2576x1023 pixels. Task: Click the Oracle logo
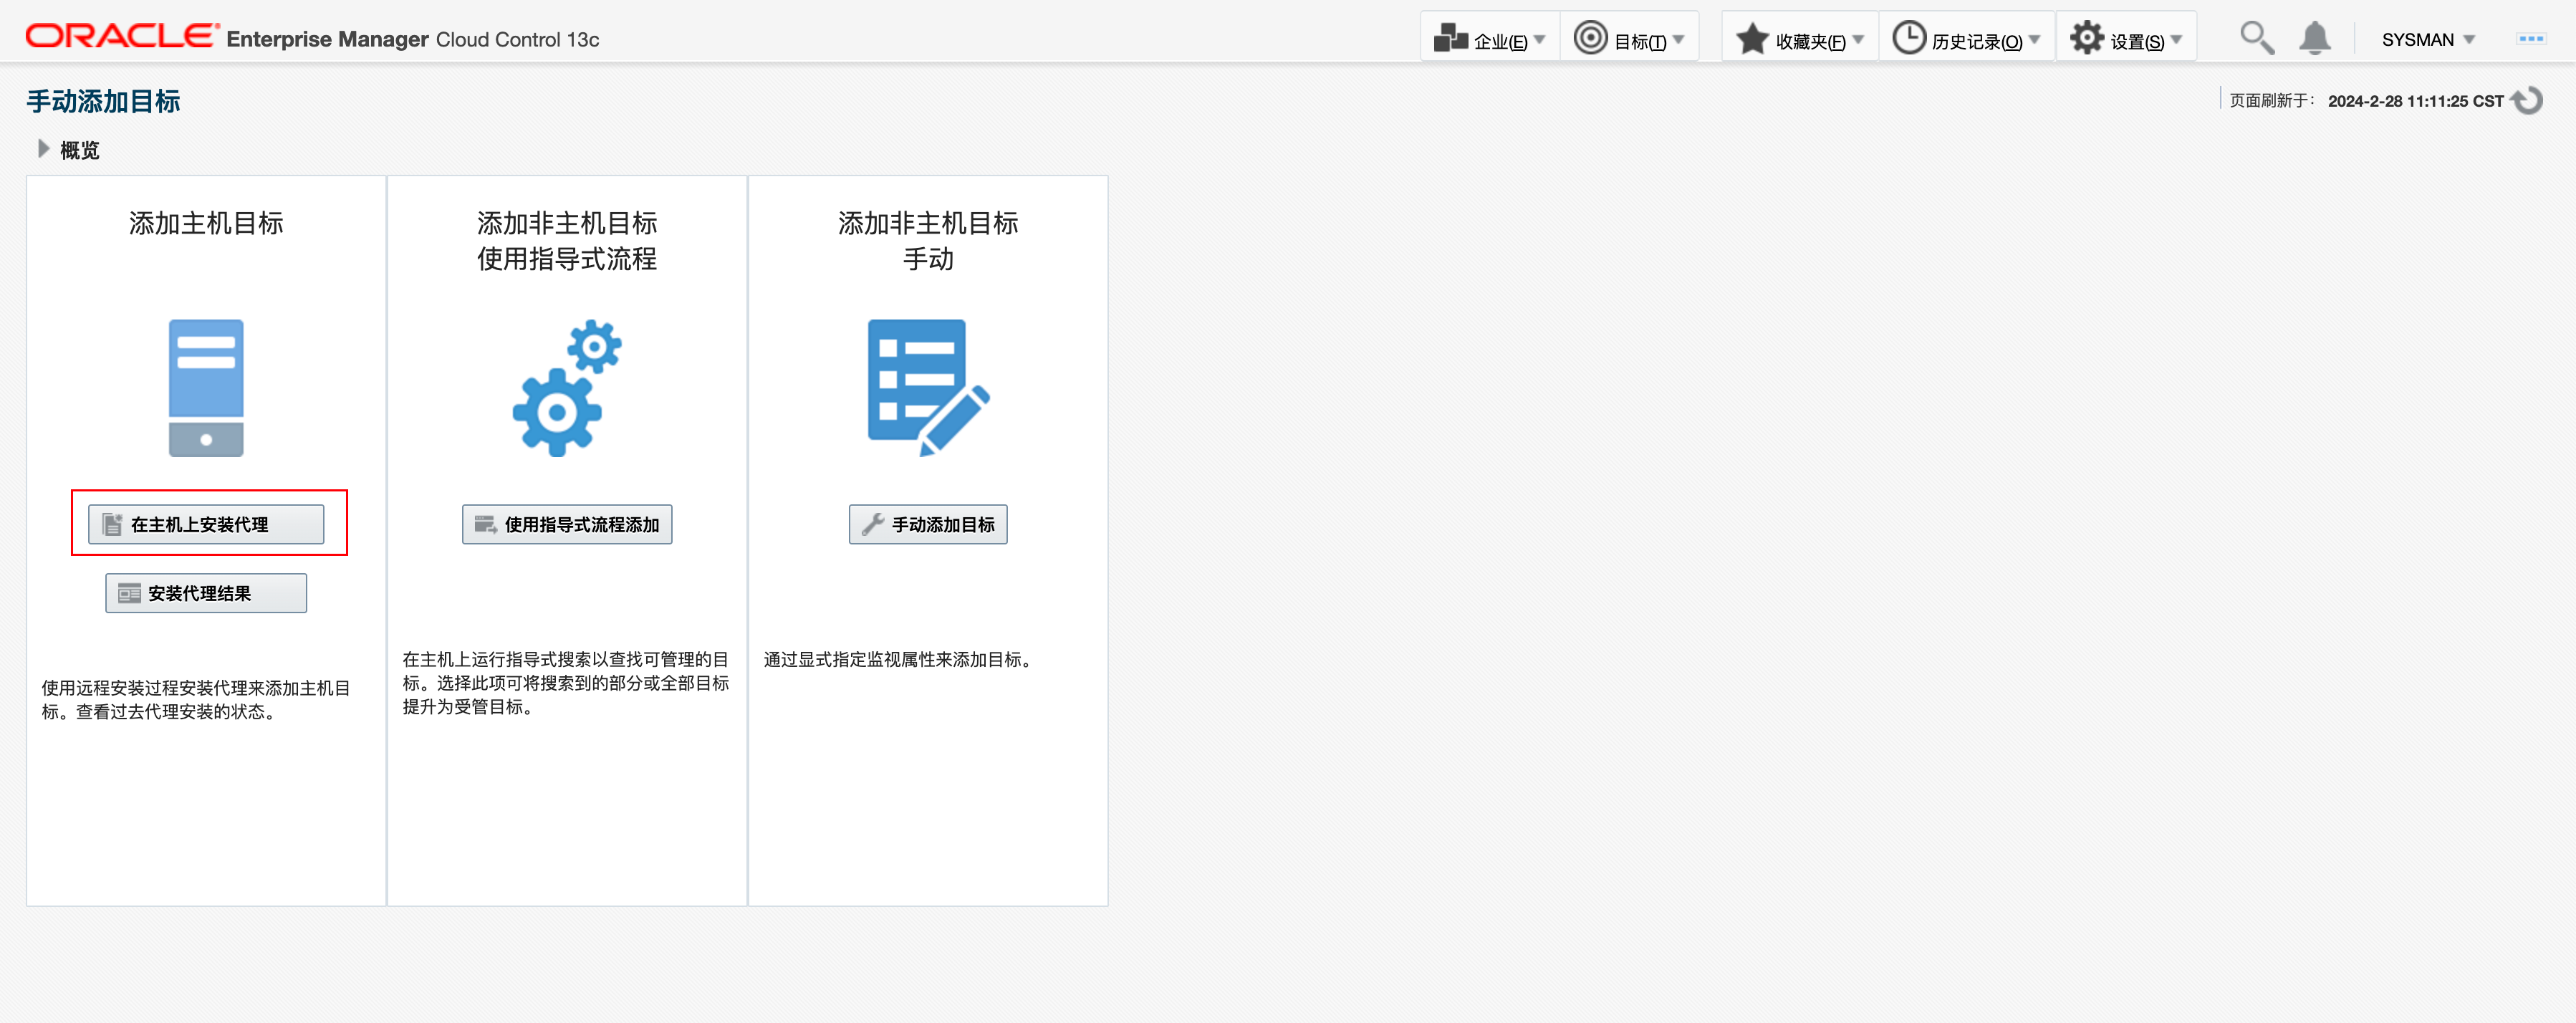point(121,37)
